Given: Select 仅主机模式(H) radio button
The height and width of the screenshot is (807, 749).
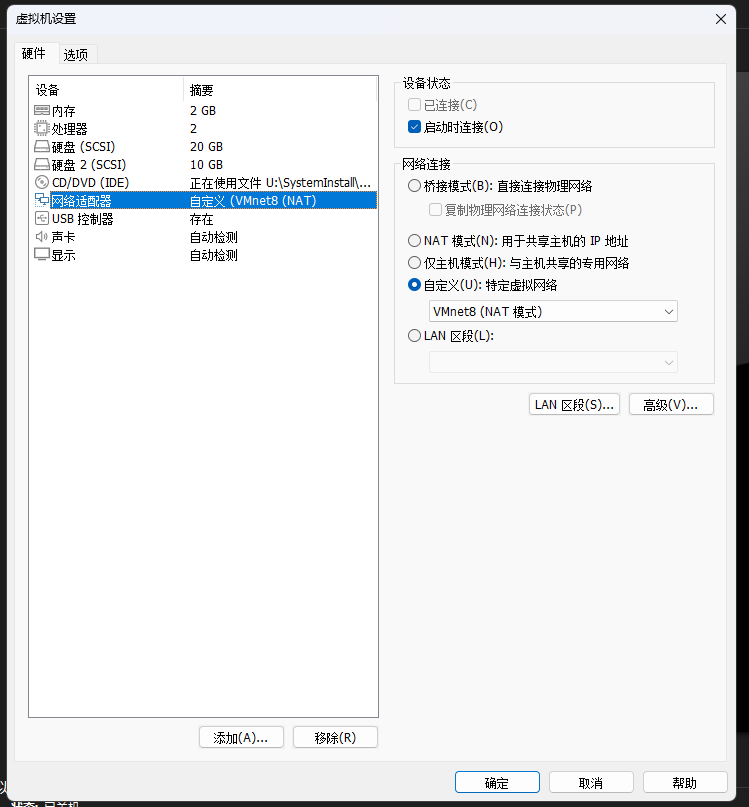Looking at the screenshot, I should point(414,263).
